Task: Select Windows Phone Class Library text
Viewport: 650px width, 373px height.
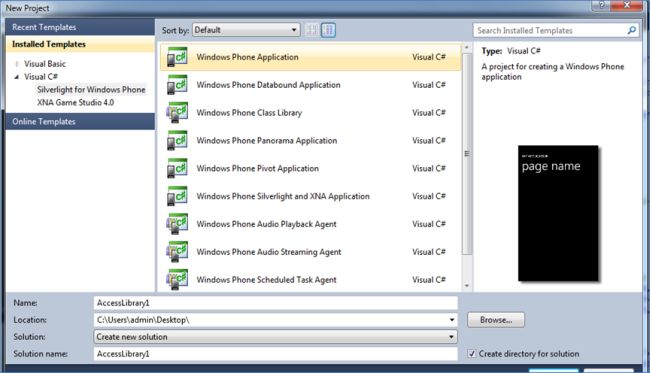Action: [249, 113]
